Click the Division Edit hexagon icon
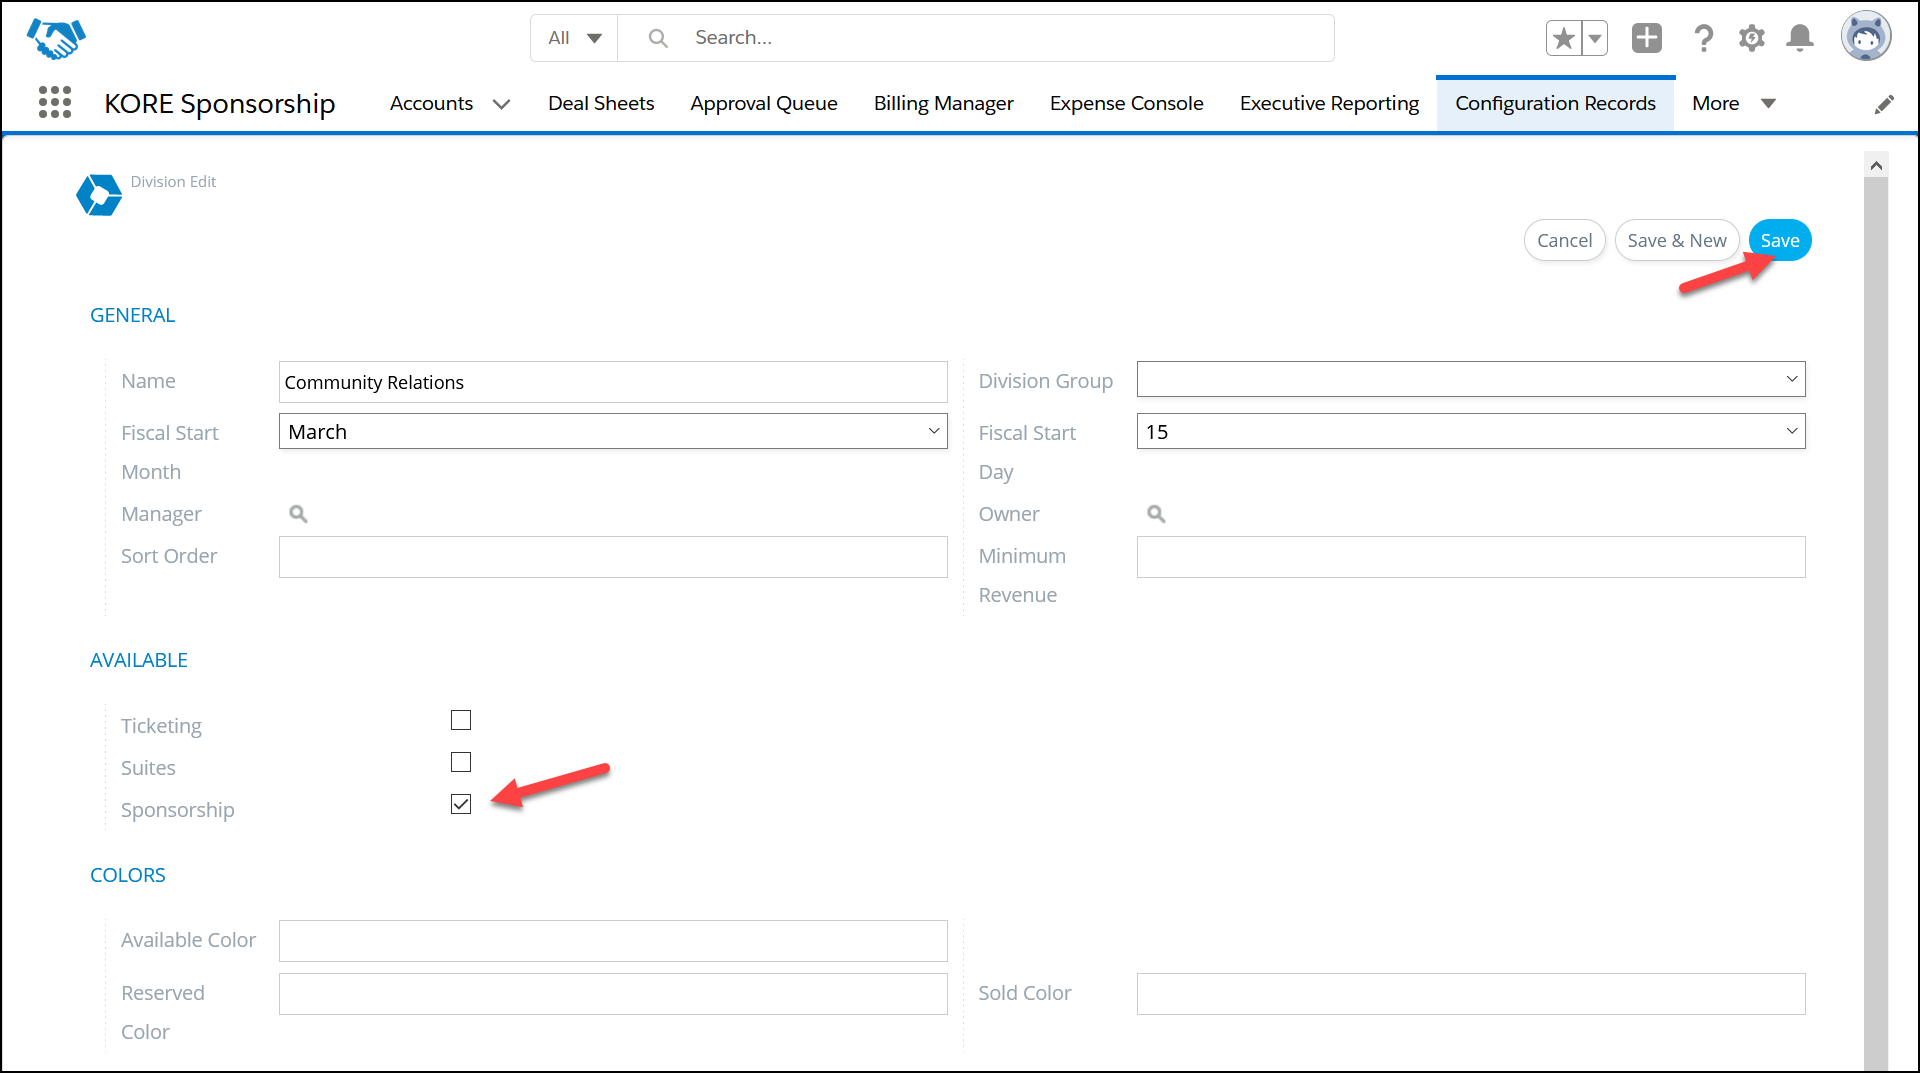 [99, 195]
